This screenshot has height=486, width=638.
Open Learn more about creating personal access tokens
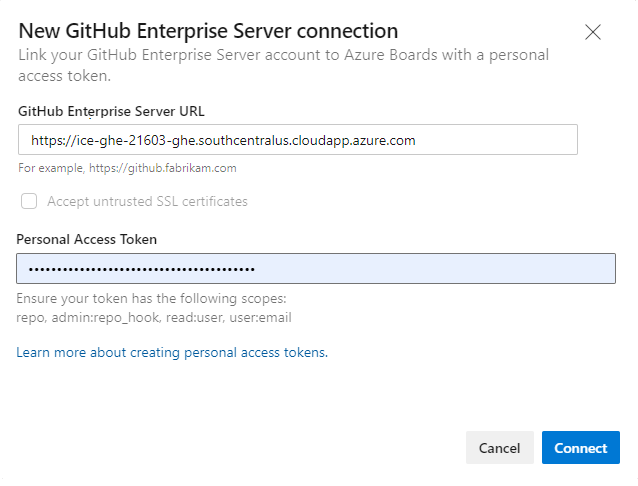coord(172,352)
